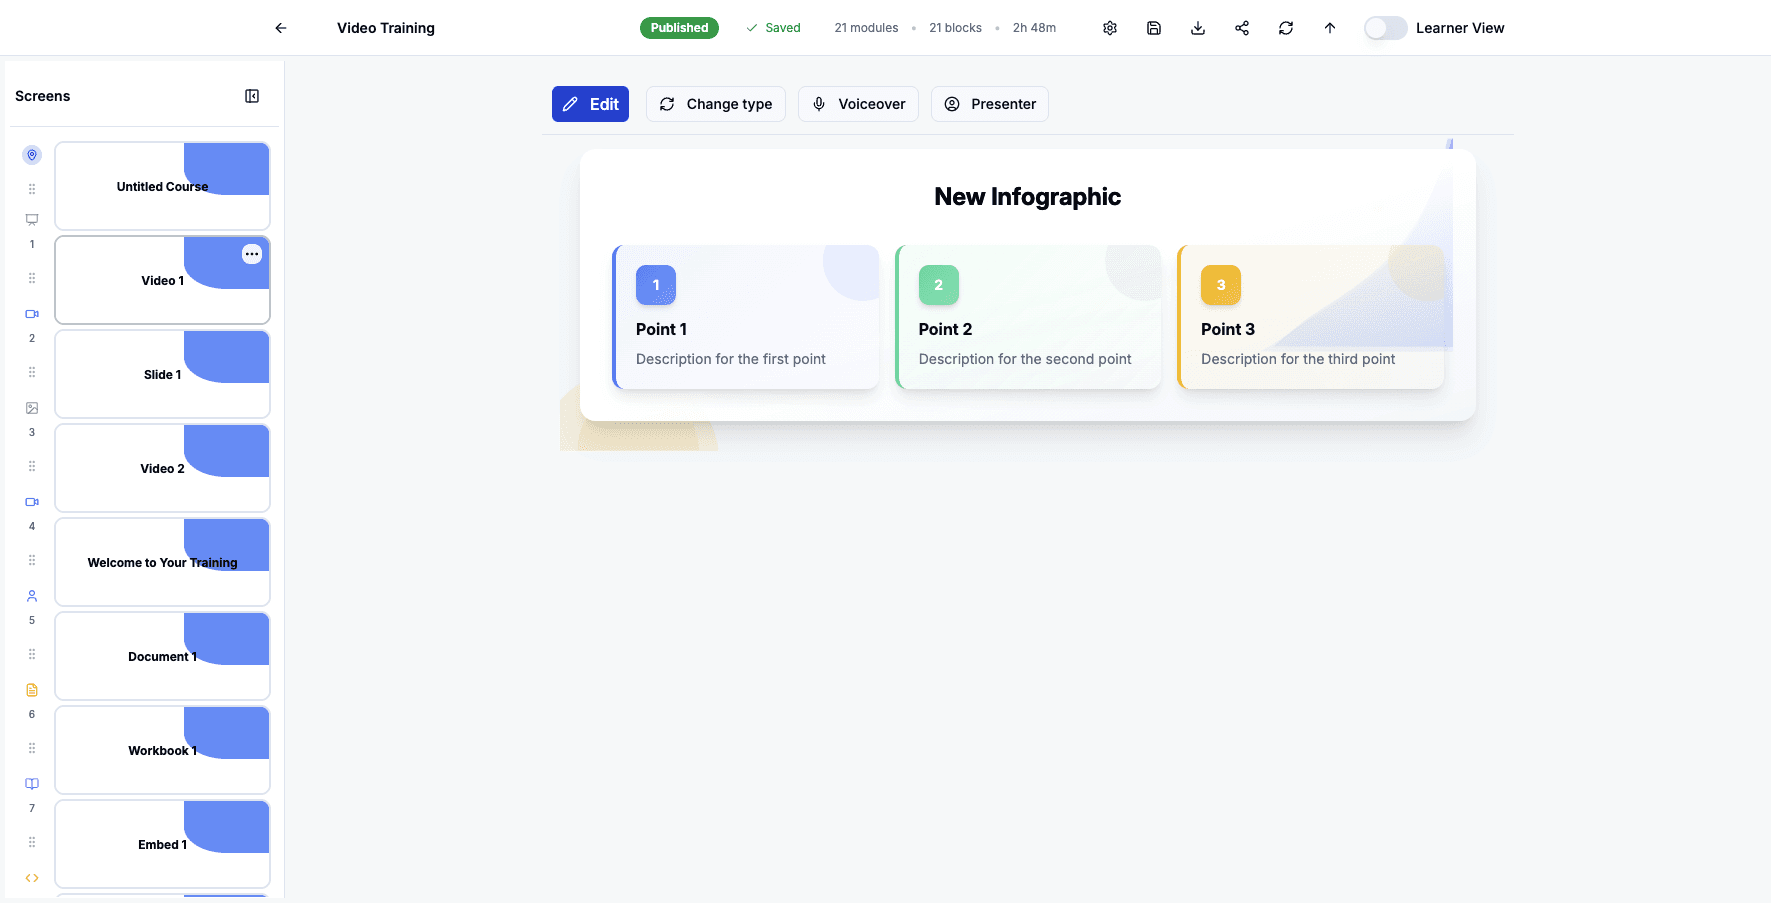Click the code brackets icon for Embed 1
Viewport: 1771px width, 903px height.
32,877
